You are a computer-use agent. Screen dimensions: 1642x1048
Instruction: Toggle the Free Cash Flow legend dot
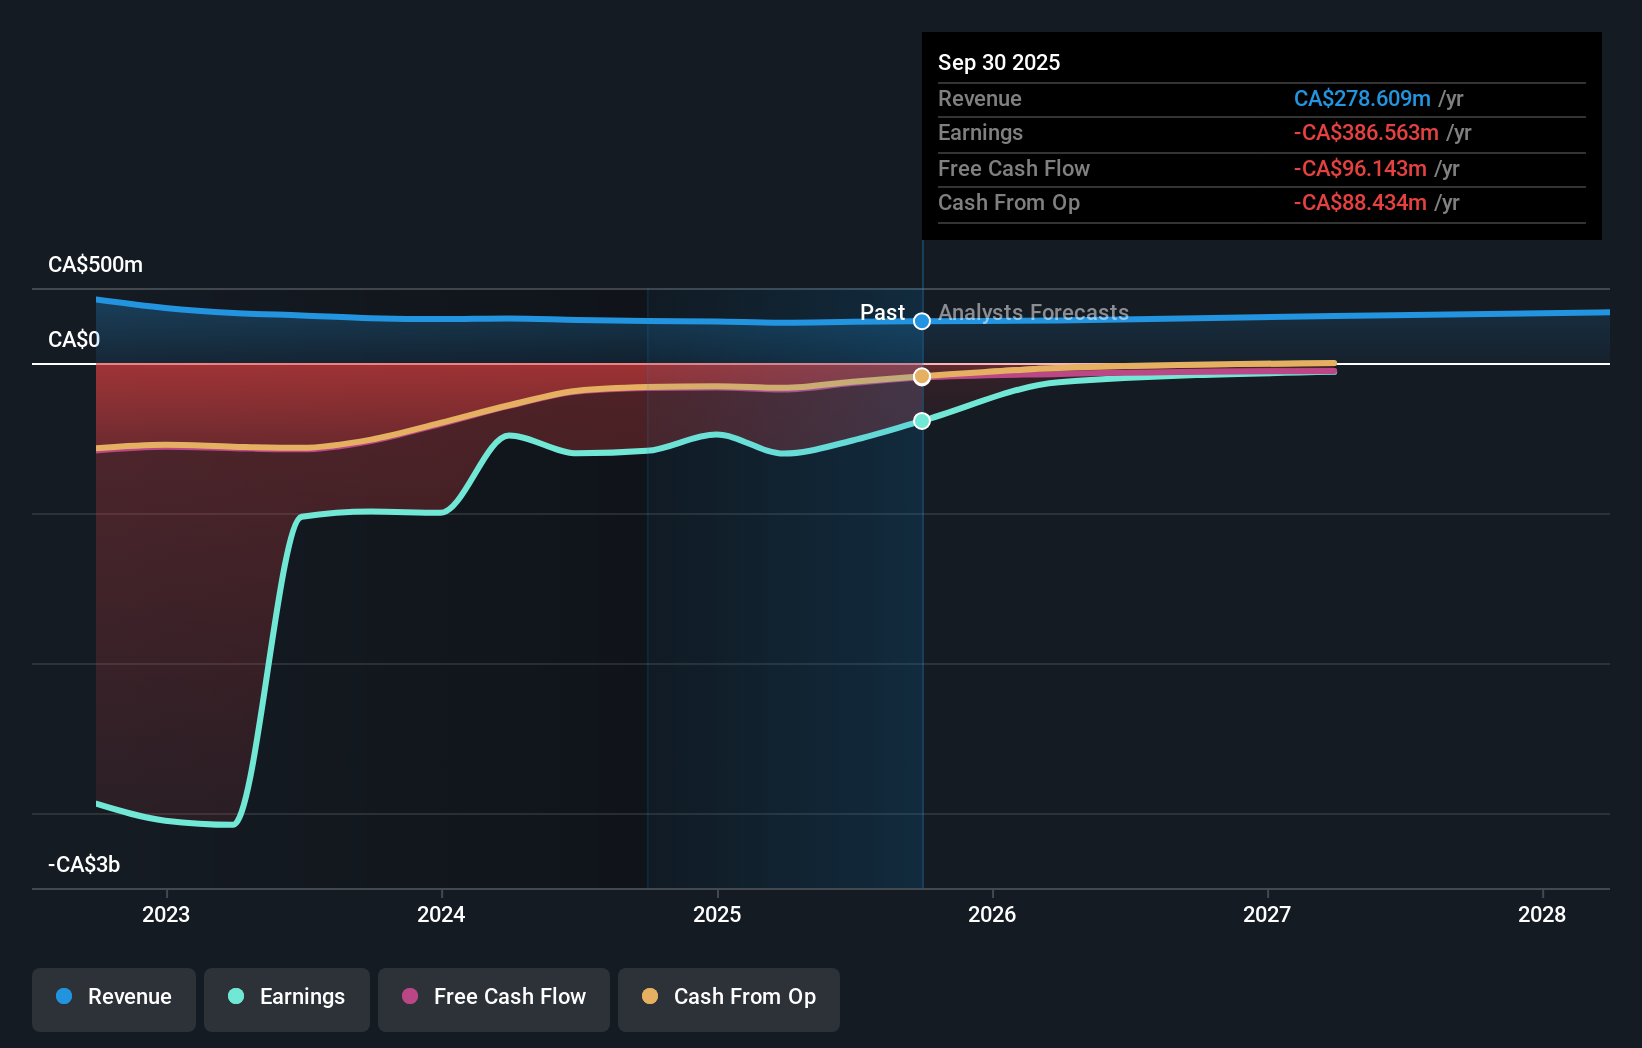411,997
